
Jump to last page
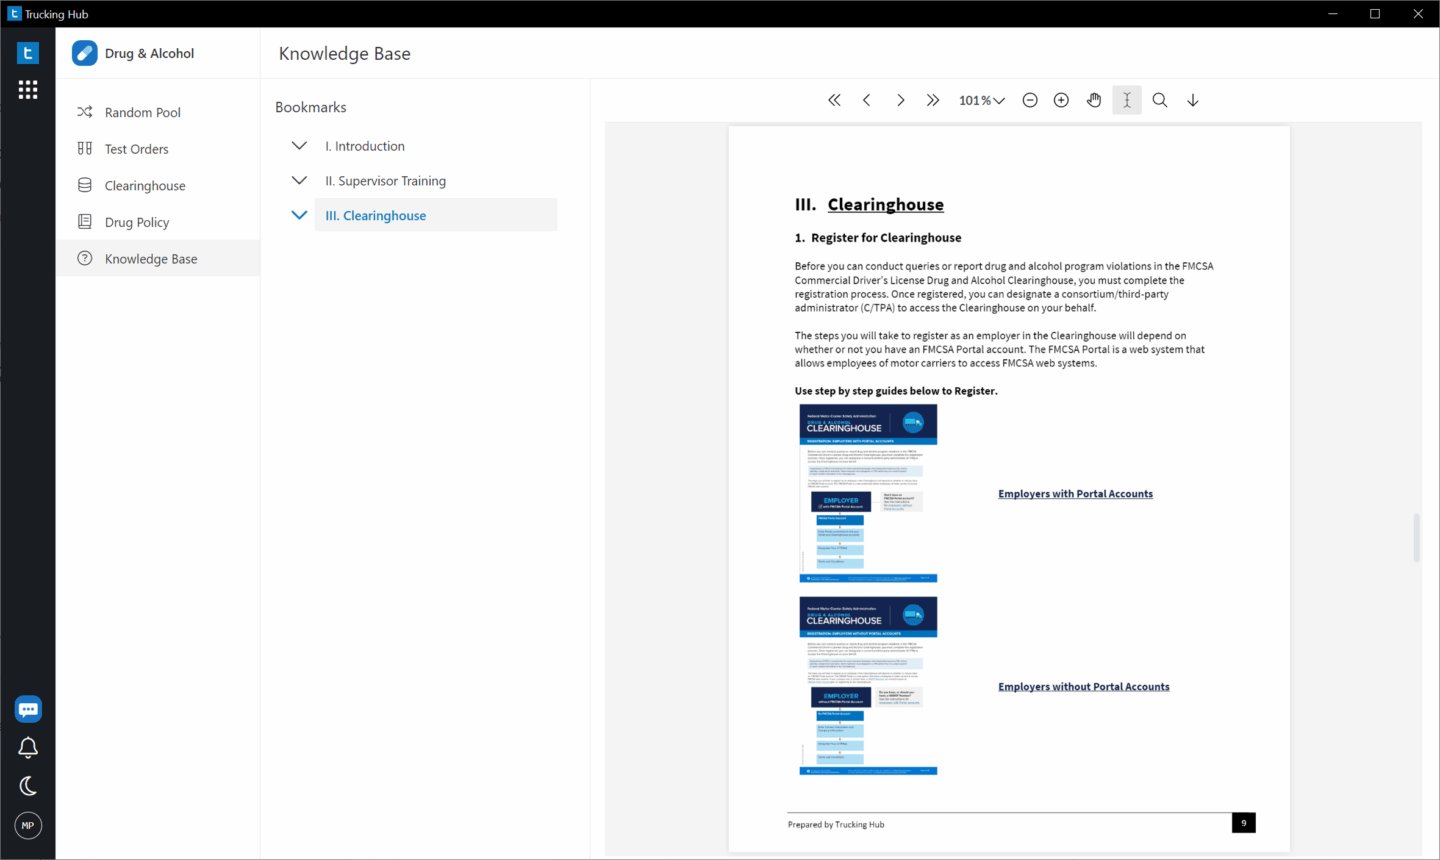(933, 100)
